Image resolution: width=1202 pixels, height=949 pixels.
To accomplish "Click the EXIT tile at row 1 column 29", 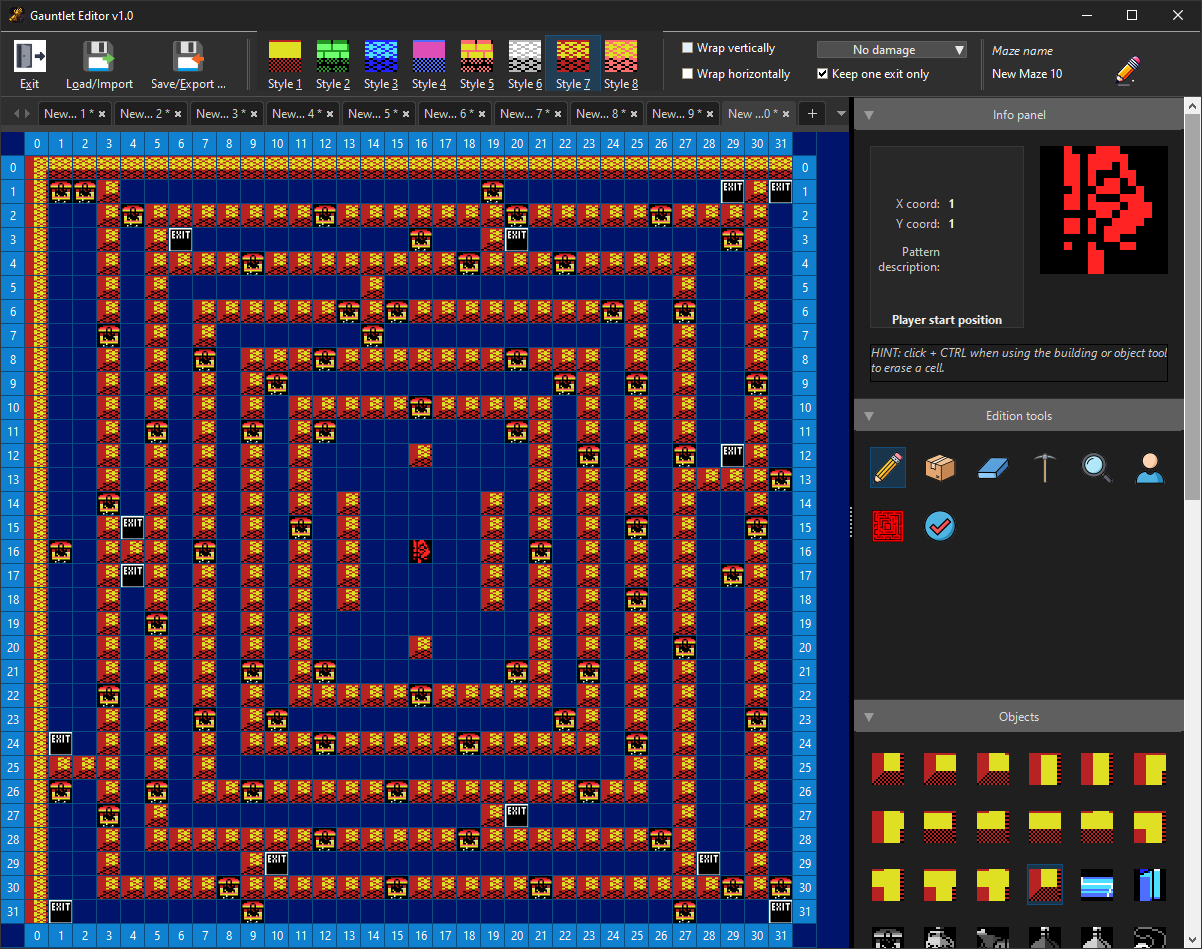I will (733, 190).
